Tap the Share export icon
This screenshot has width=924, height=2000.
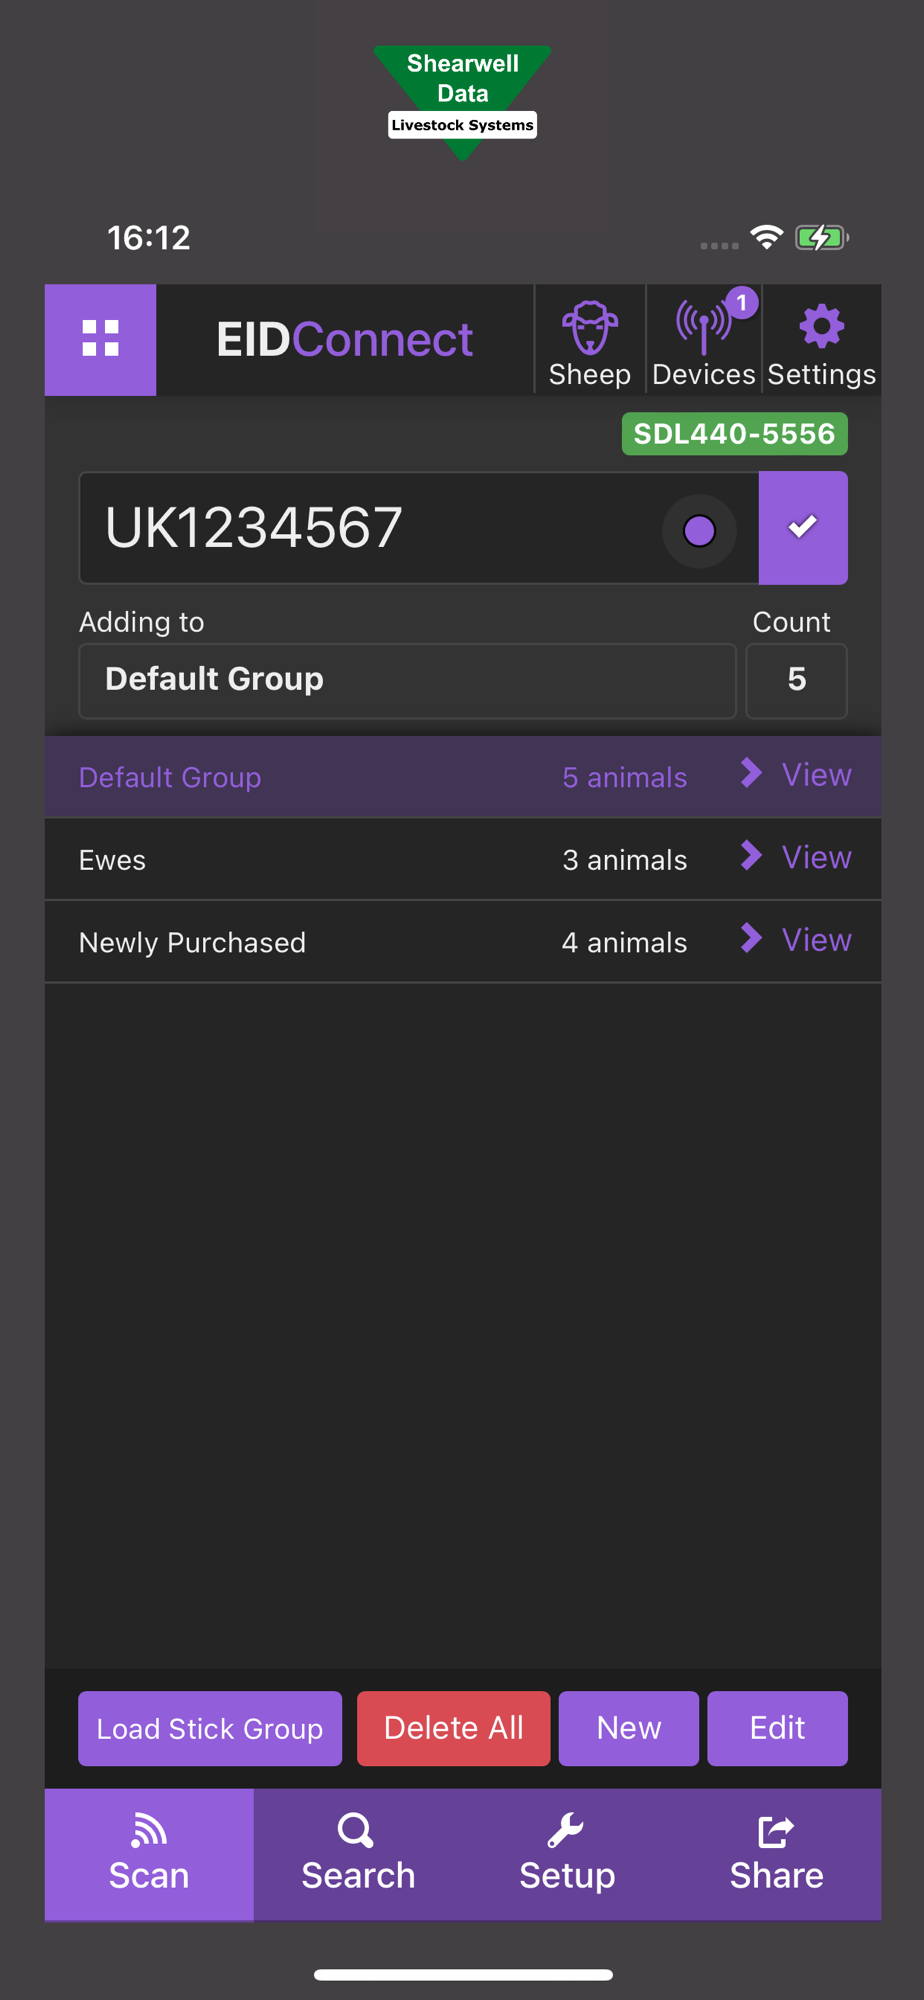[776, 1830]
